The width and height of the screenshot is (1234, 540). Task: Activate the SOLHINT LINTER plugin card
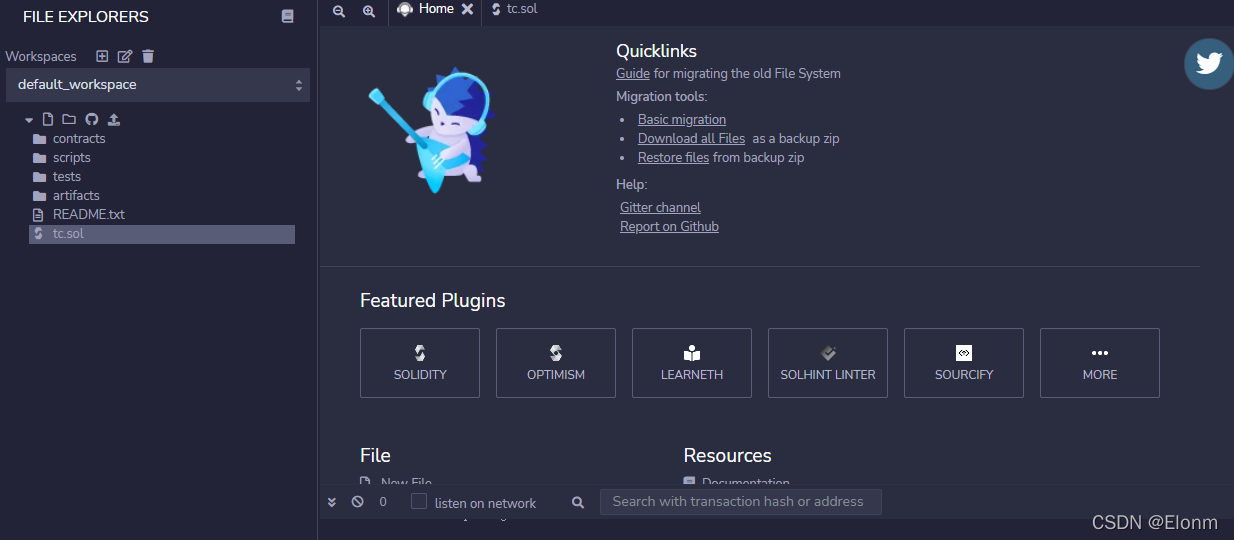click(828, 363)
